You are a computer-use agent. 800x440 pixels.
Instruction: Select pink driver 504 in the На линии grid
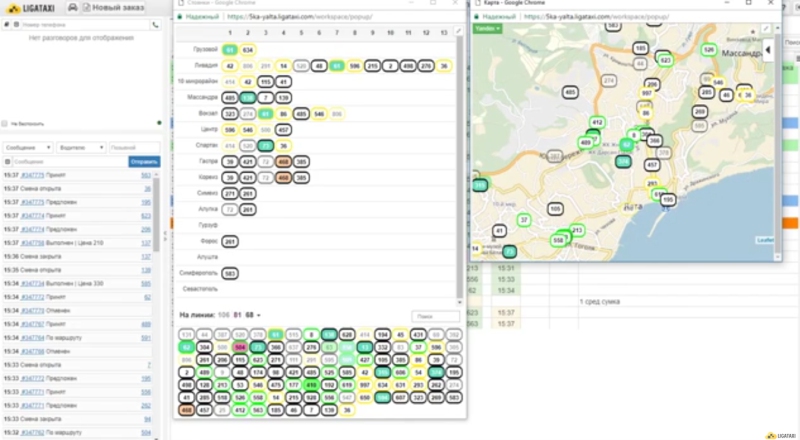pos(240,347)
